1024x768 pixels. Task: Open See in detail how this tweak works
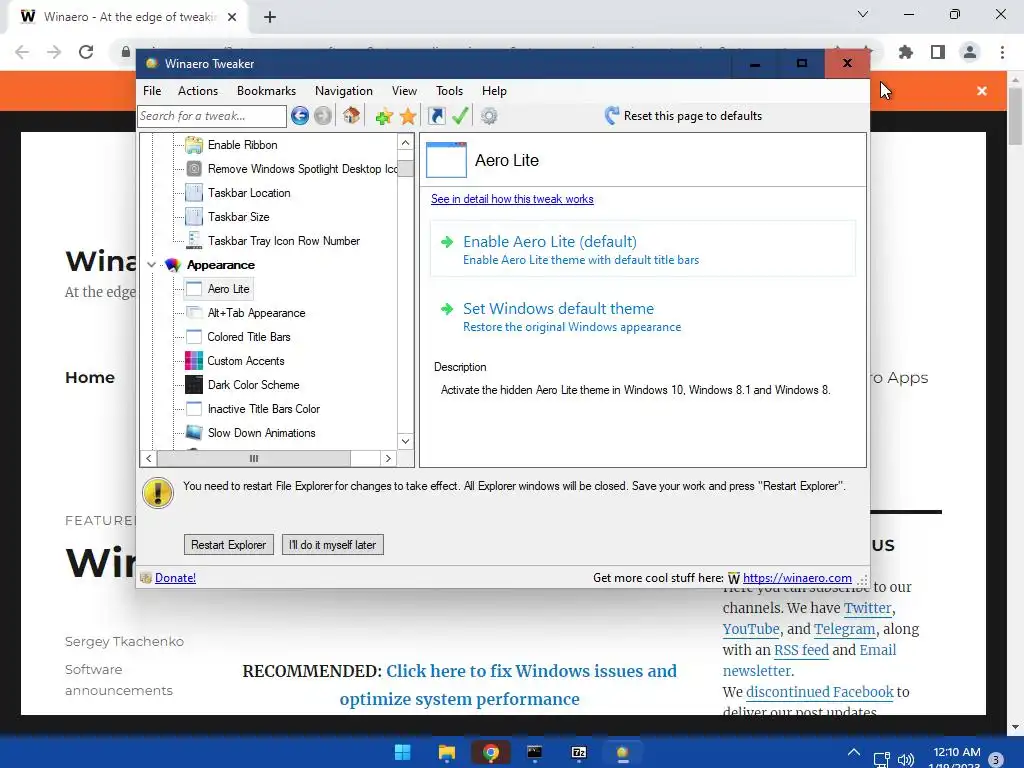(x=512, y=199)
